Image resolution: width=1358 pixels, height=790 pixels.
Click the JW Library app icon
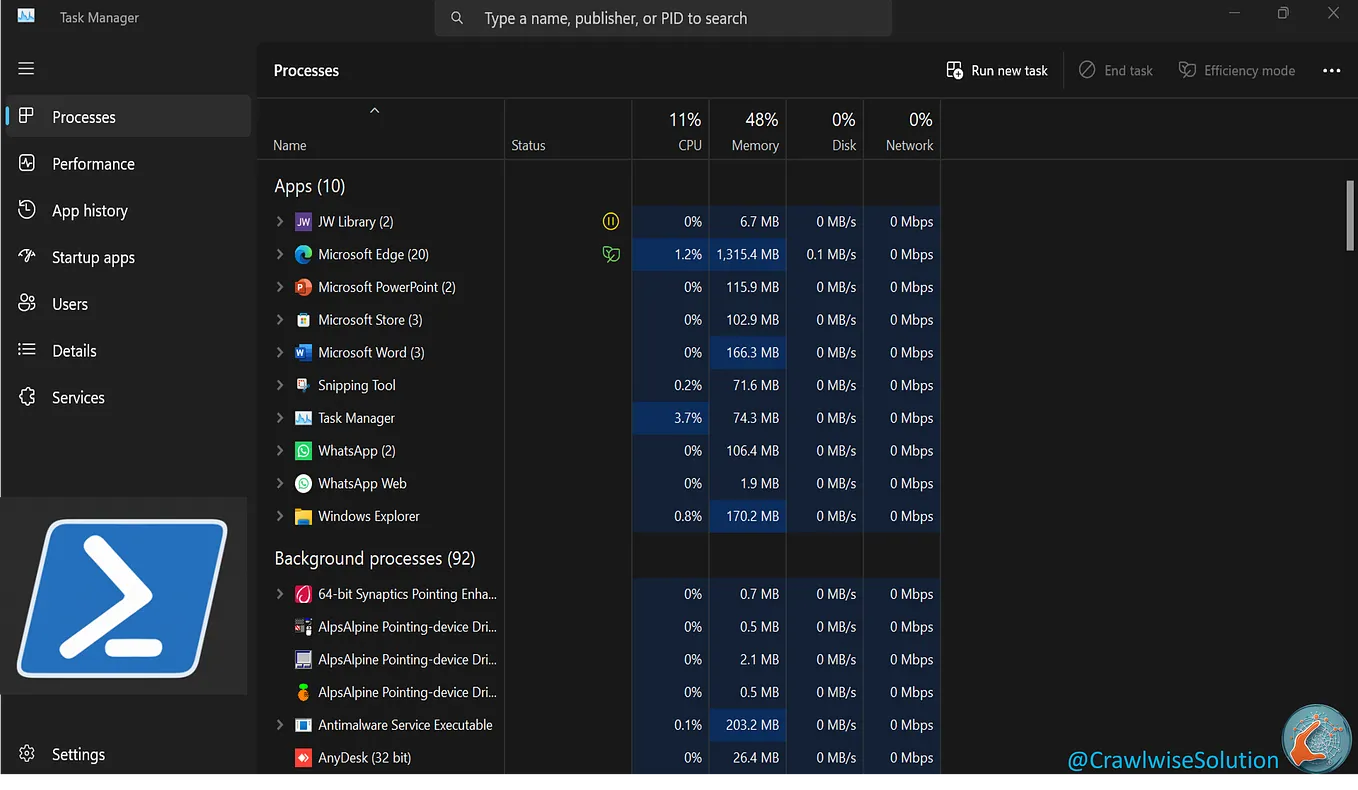coord(303,222)
